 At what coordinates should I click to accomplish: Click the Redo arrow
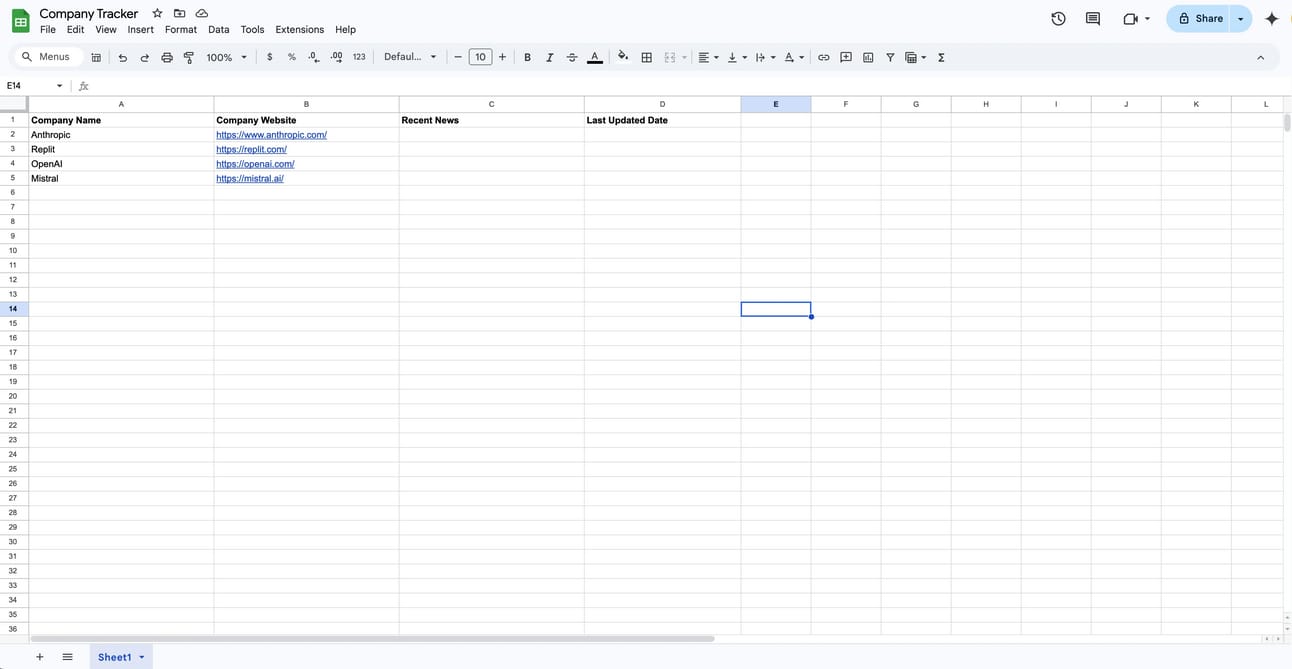pyautogui.click(x=144, y=57)
